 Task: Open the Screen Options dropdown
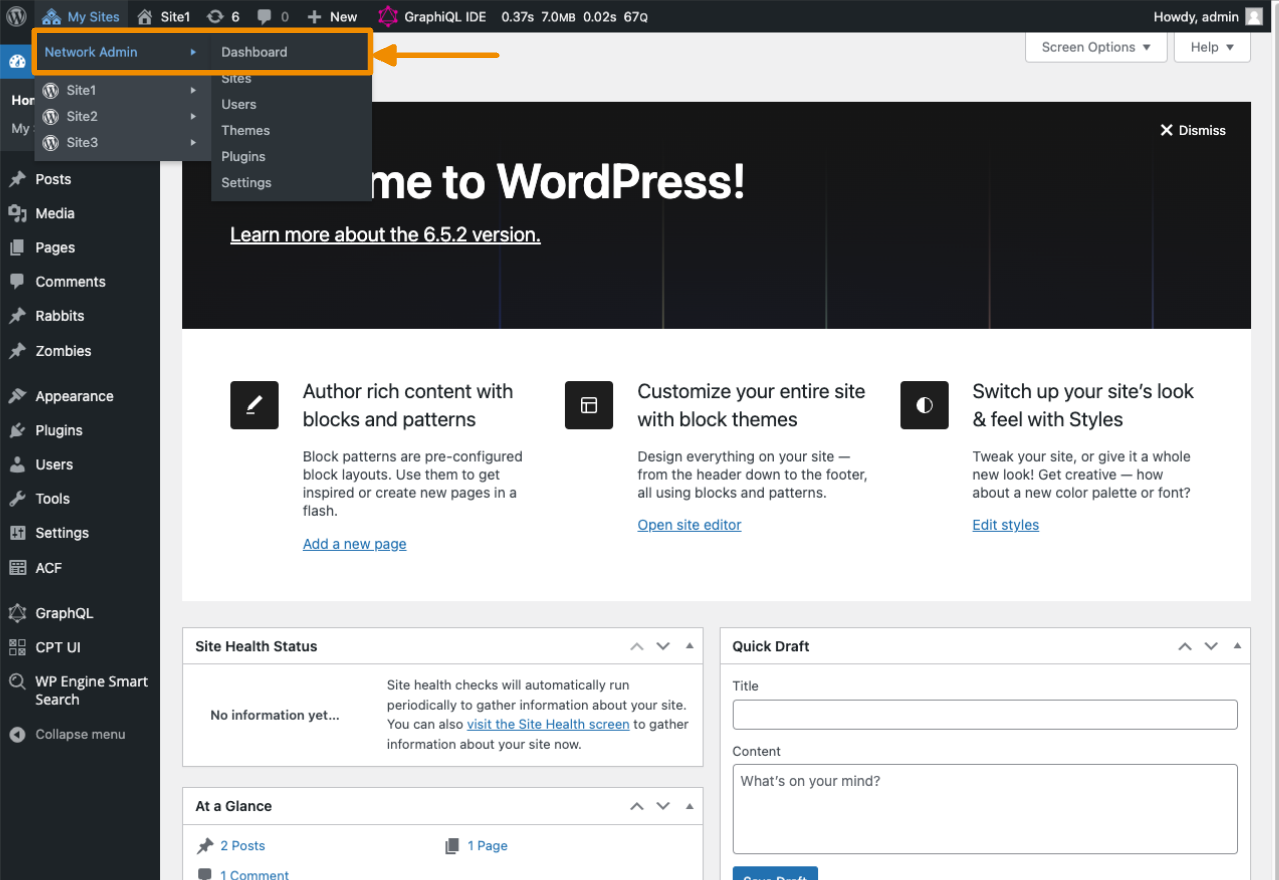point(1095,46)
